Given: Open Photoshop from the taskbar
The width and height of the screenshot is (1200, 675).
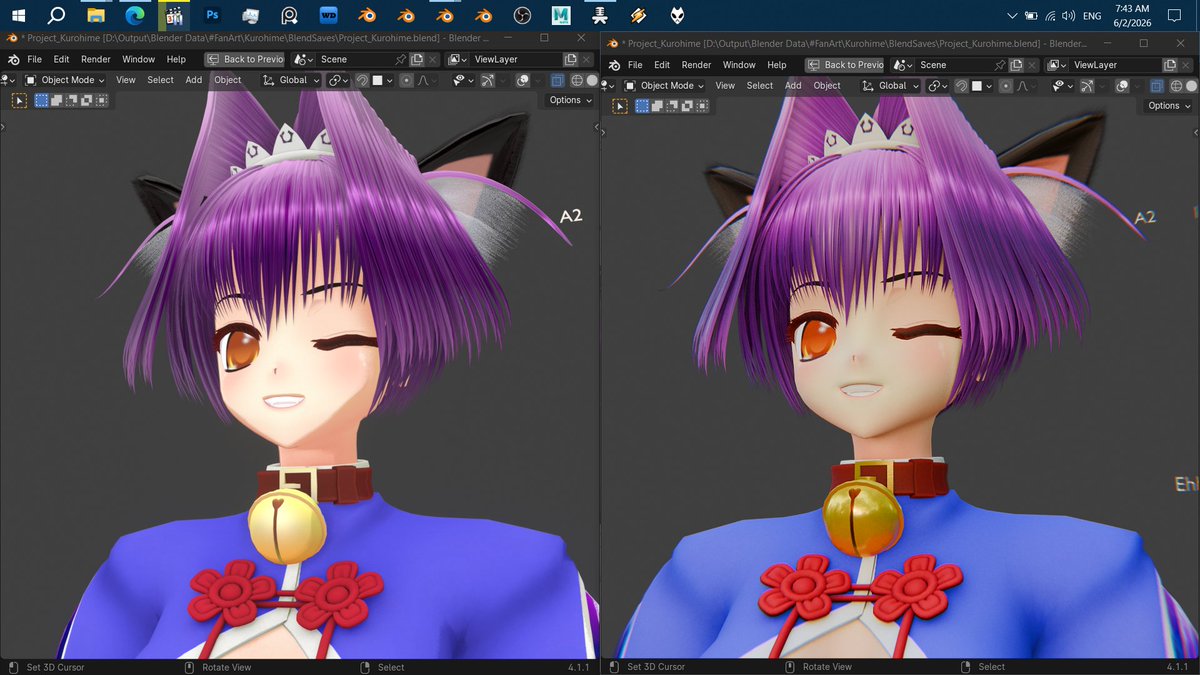Looking at the screenshot, I should click(212, 16).
